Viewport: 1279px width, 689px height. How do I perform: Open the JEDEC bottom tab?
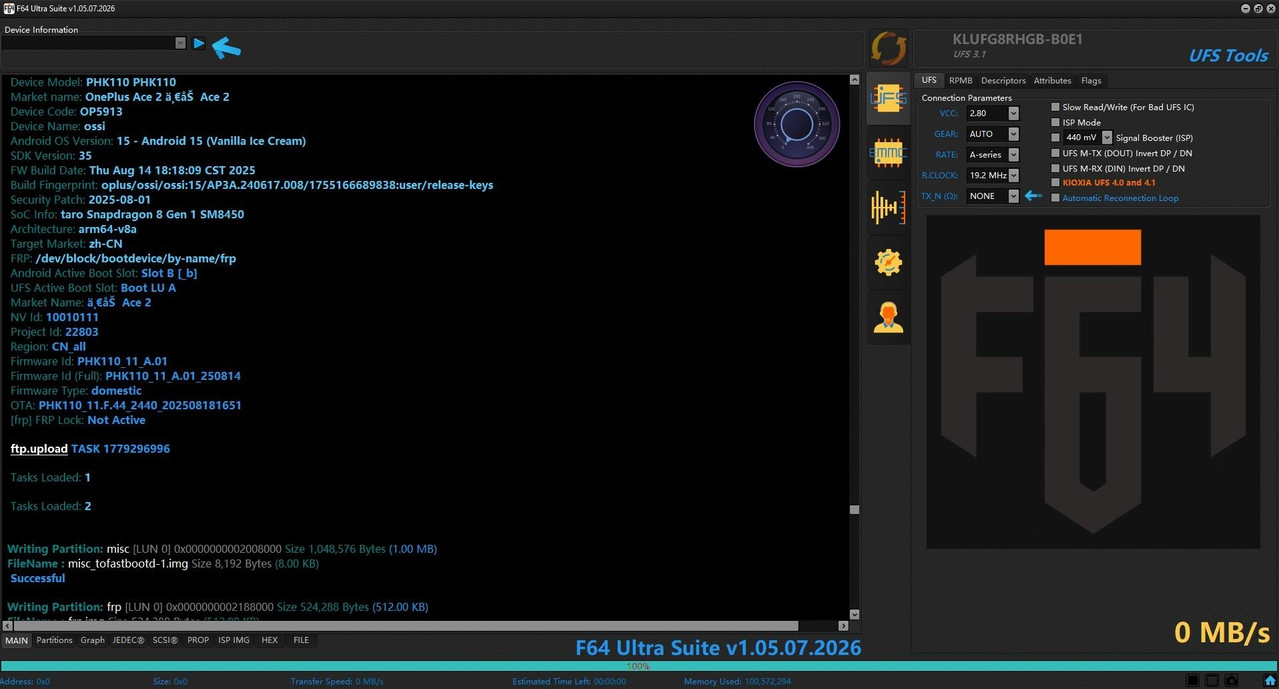coord(128,640)
